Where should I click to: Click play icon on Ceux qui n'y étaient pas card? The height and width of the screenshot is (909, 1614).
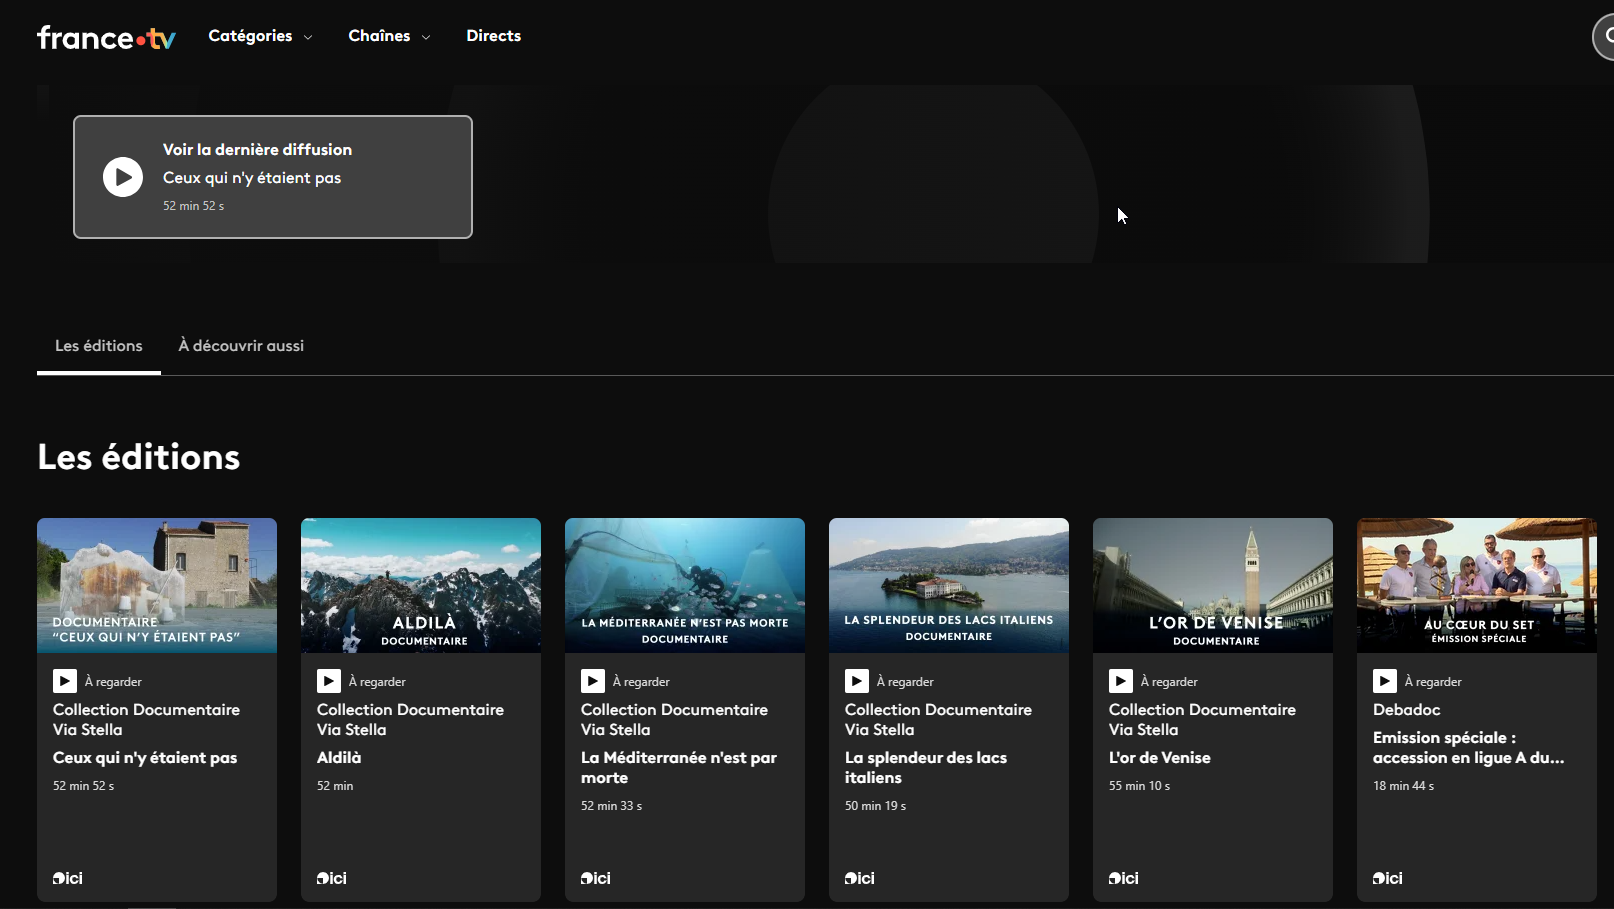coord(65,681)
